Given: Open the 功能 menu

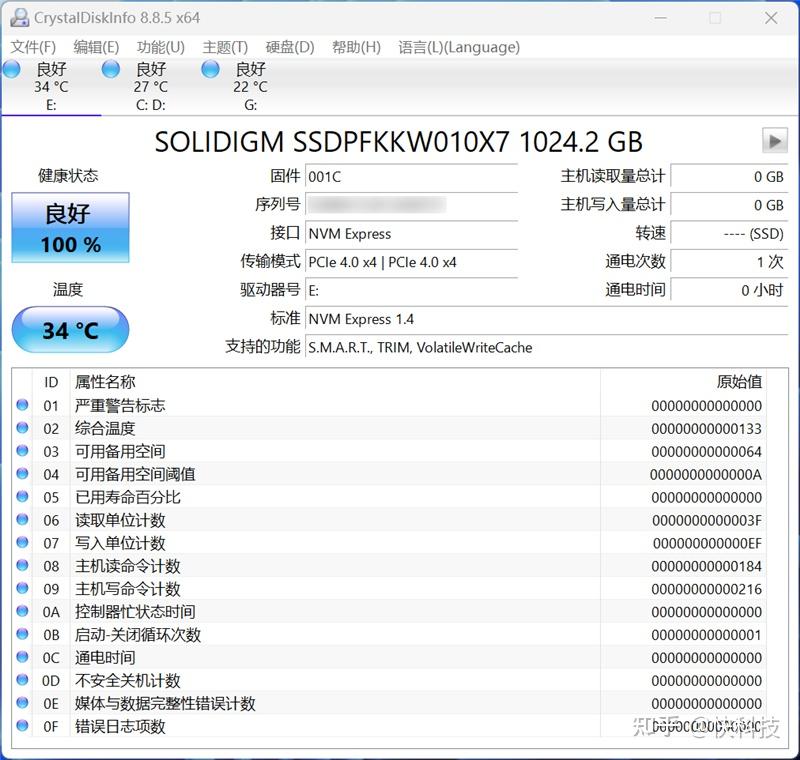Looking at the screenshot, I should (x=155, y=47).
